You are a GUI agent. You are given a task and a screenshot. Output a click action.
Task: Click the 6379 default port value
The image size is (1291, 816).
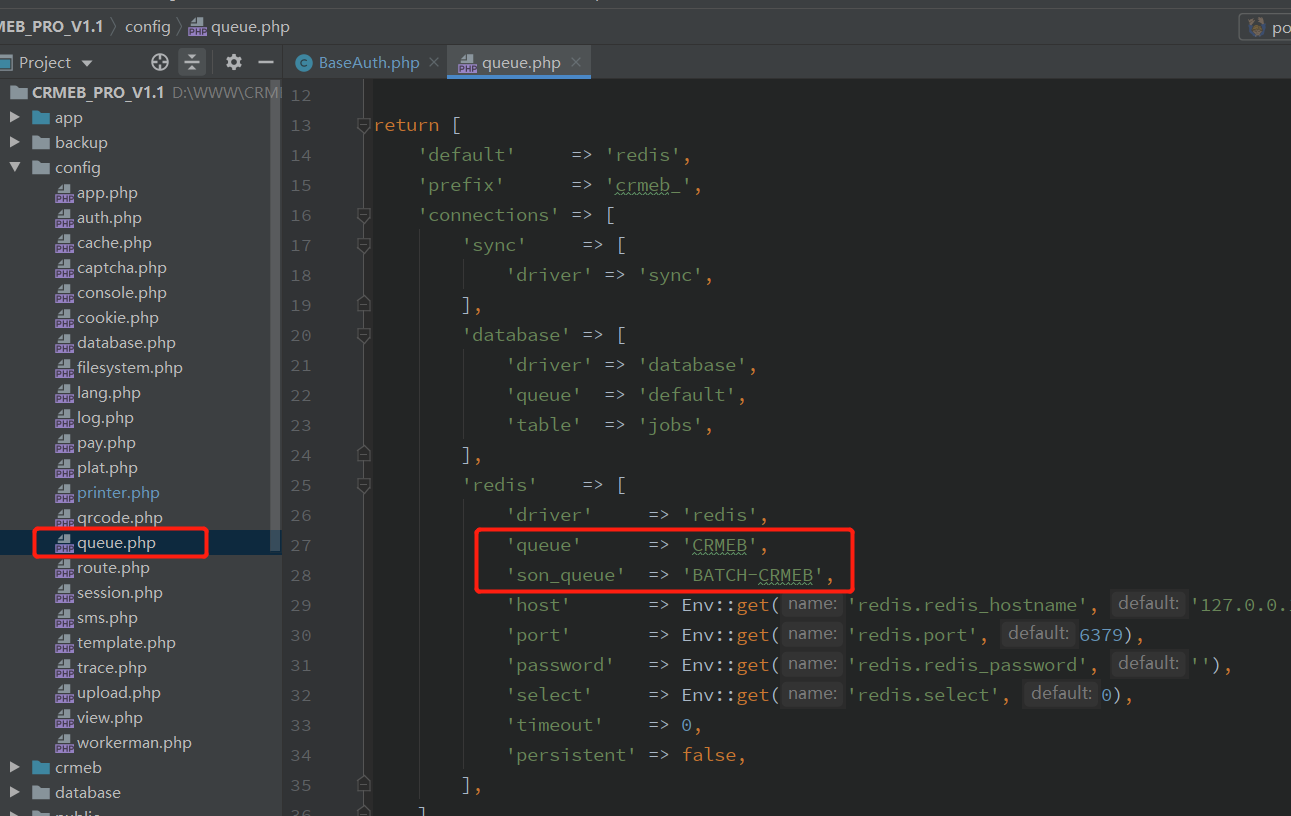pos(1101,635)
